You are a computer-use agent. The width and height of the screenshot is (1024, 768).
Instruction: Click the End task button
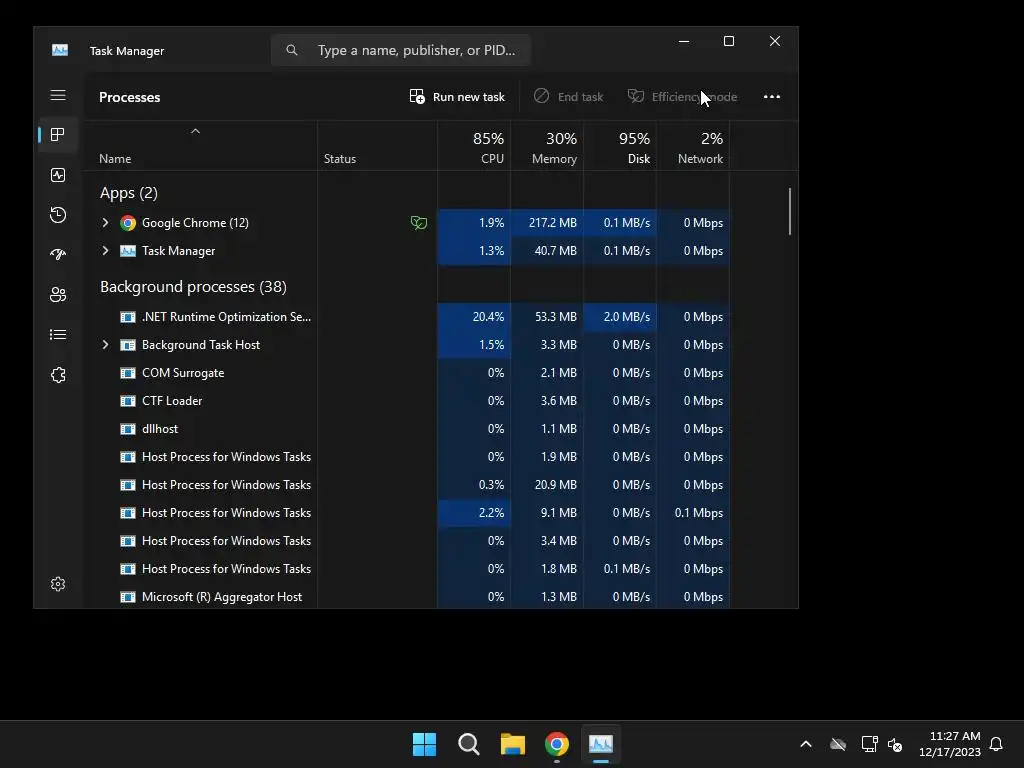568,97
